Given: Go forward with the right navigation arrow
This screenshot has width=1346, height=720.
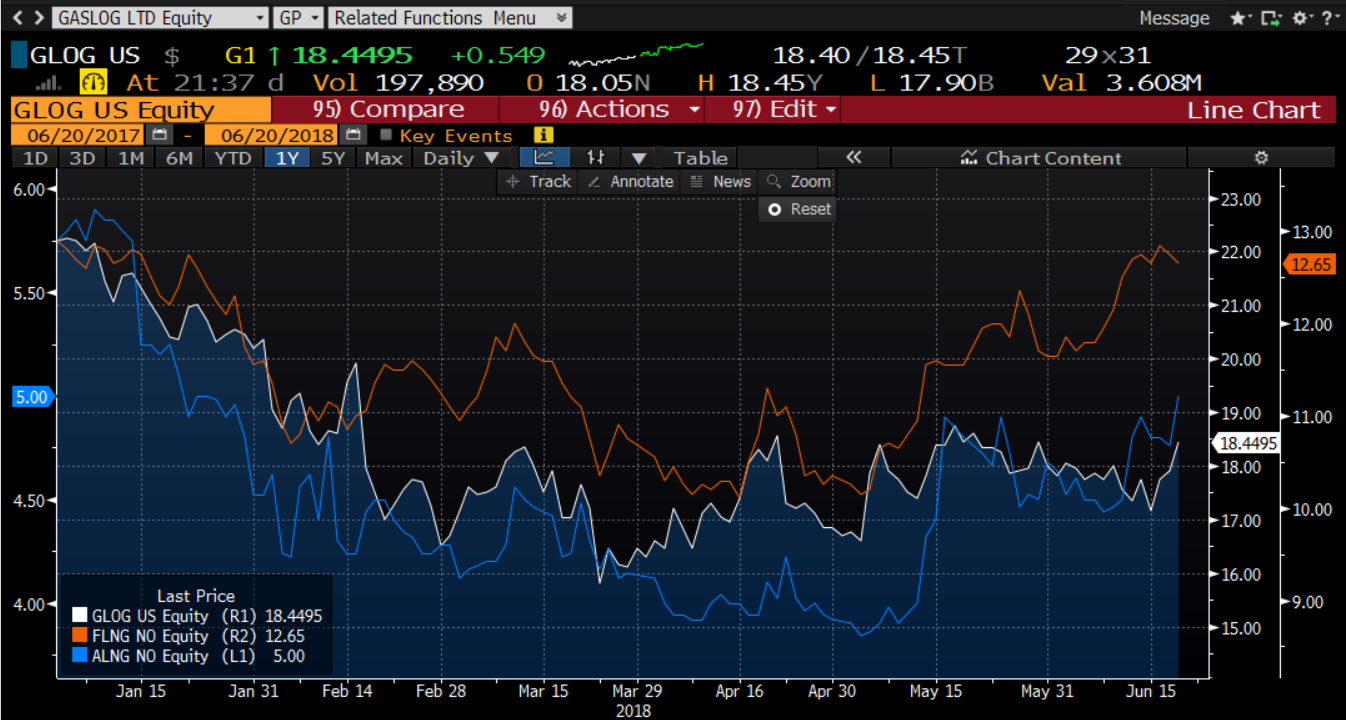Looking at the screenshot, I should pos(37,18).
